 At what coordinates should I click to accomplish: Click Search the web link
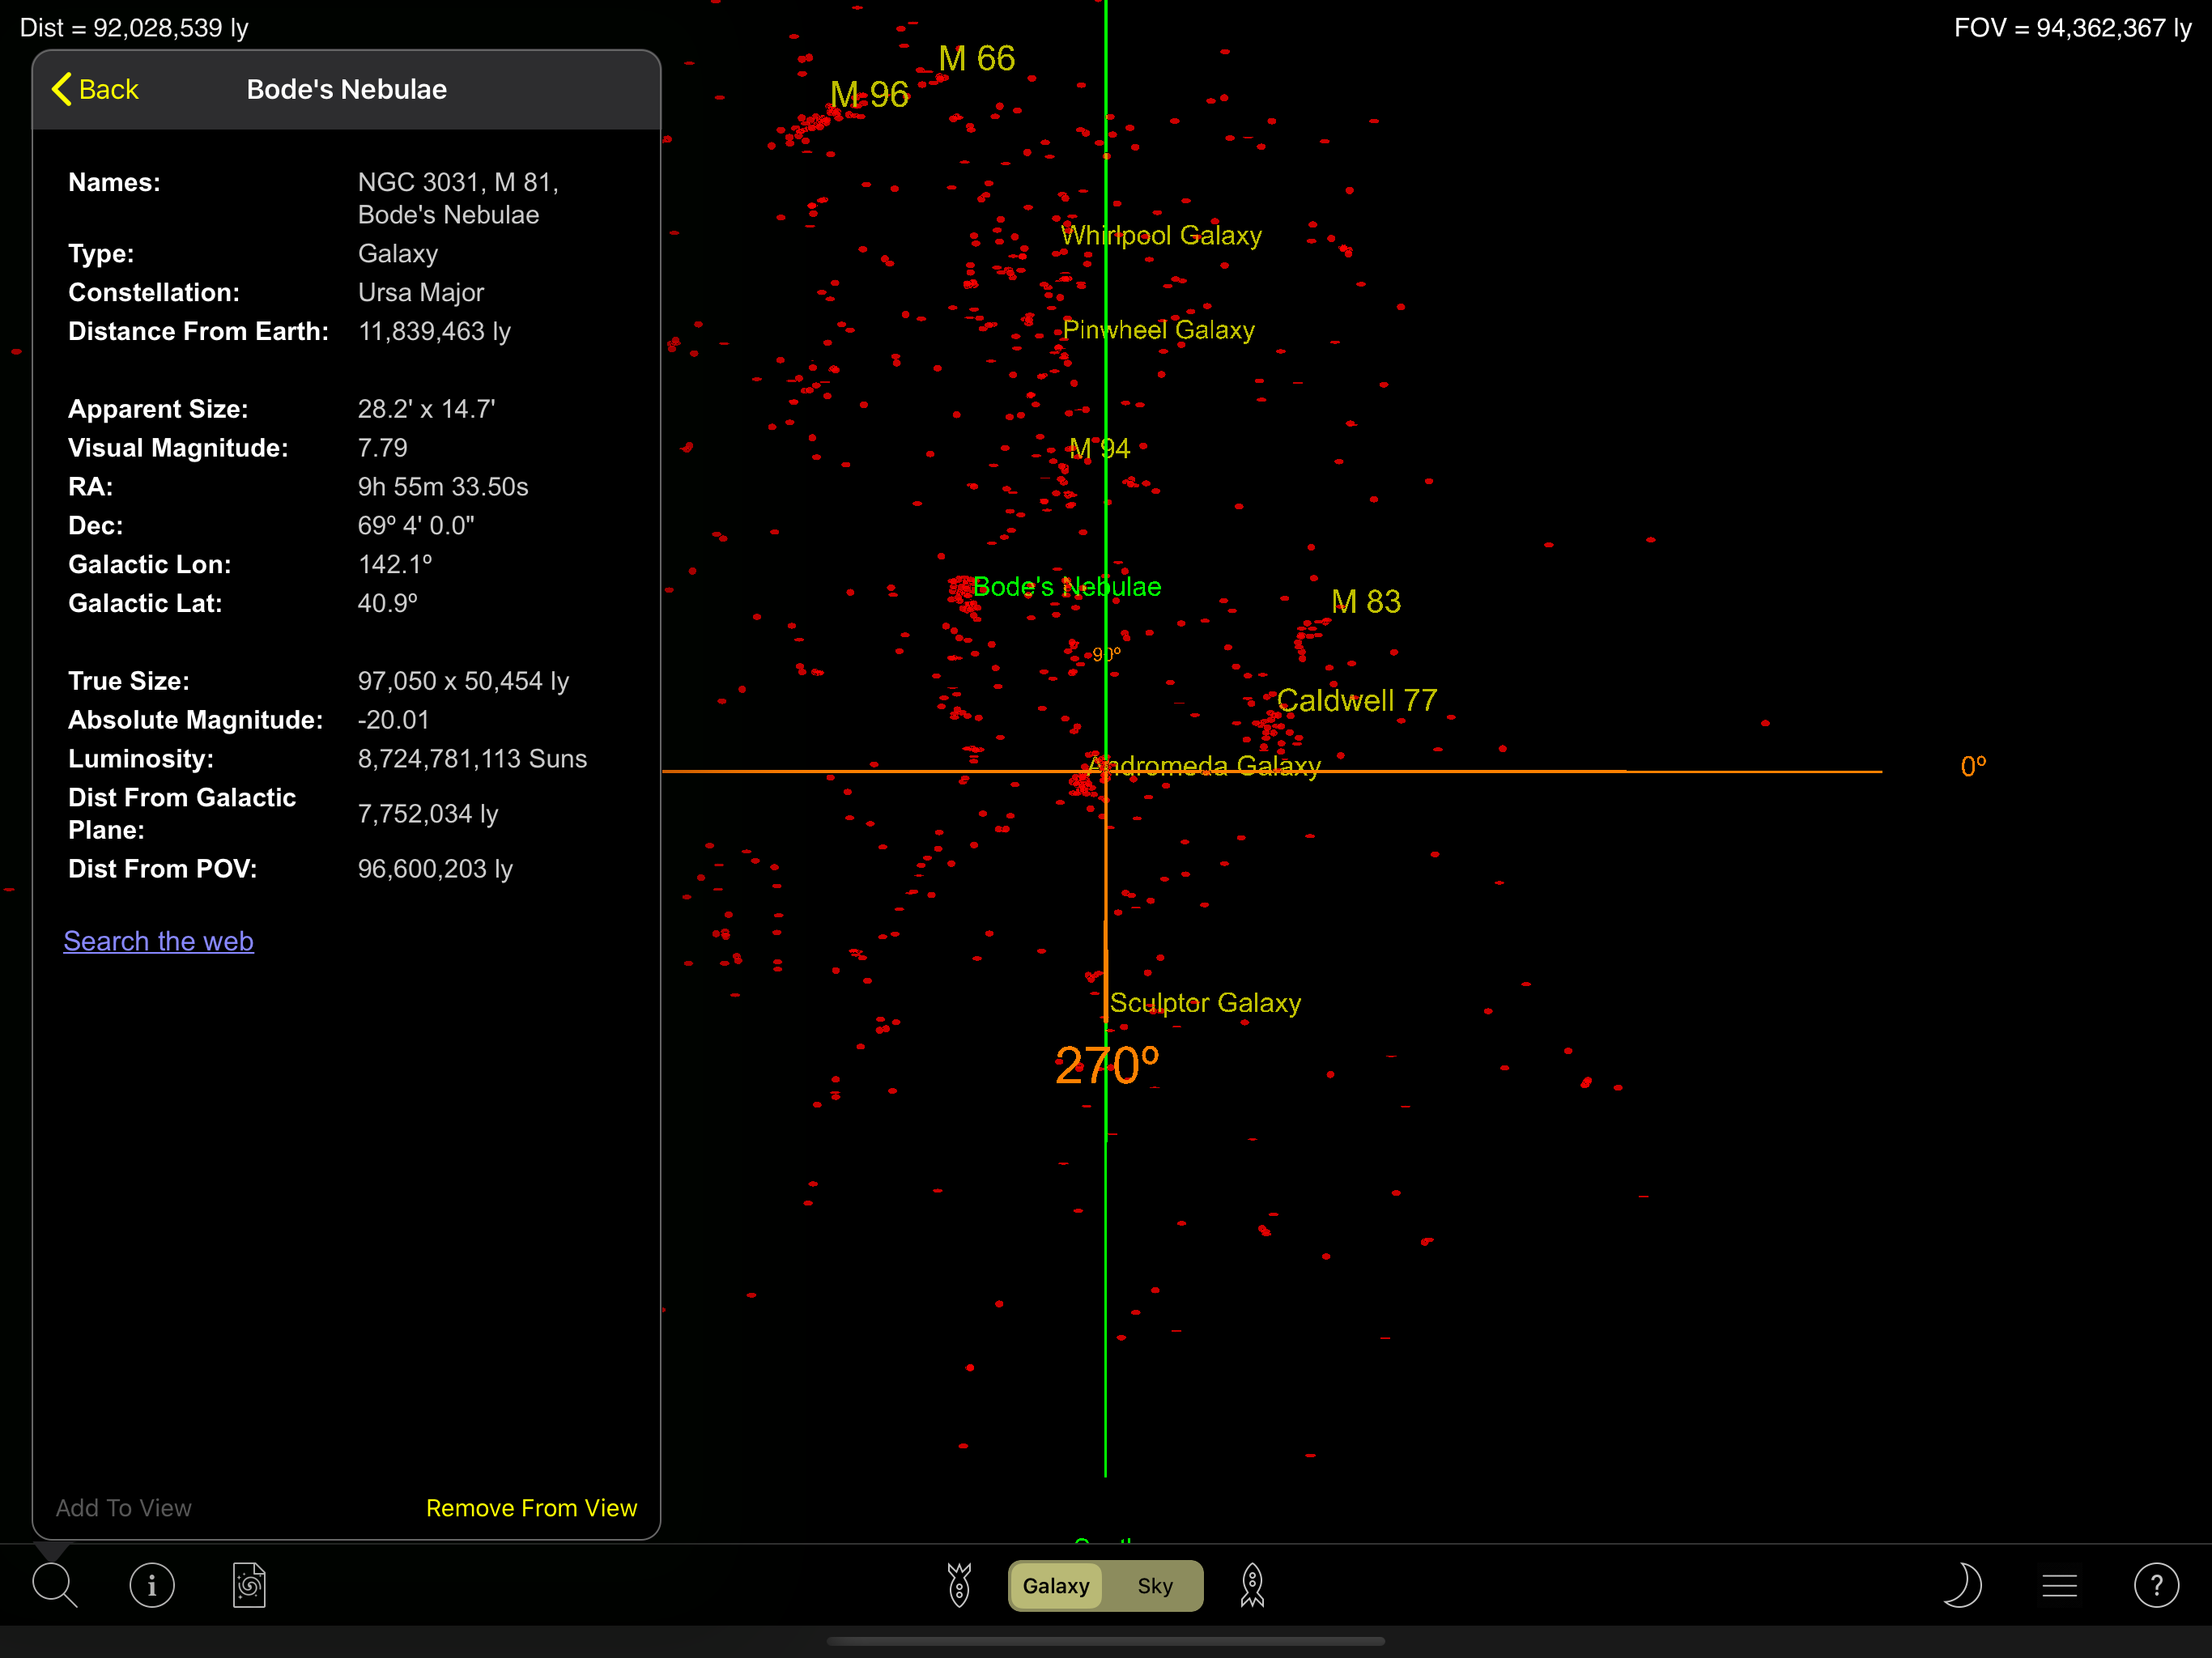[158, 941]
